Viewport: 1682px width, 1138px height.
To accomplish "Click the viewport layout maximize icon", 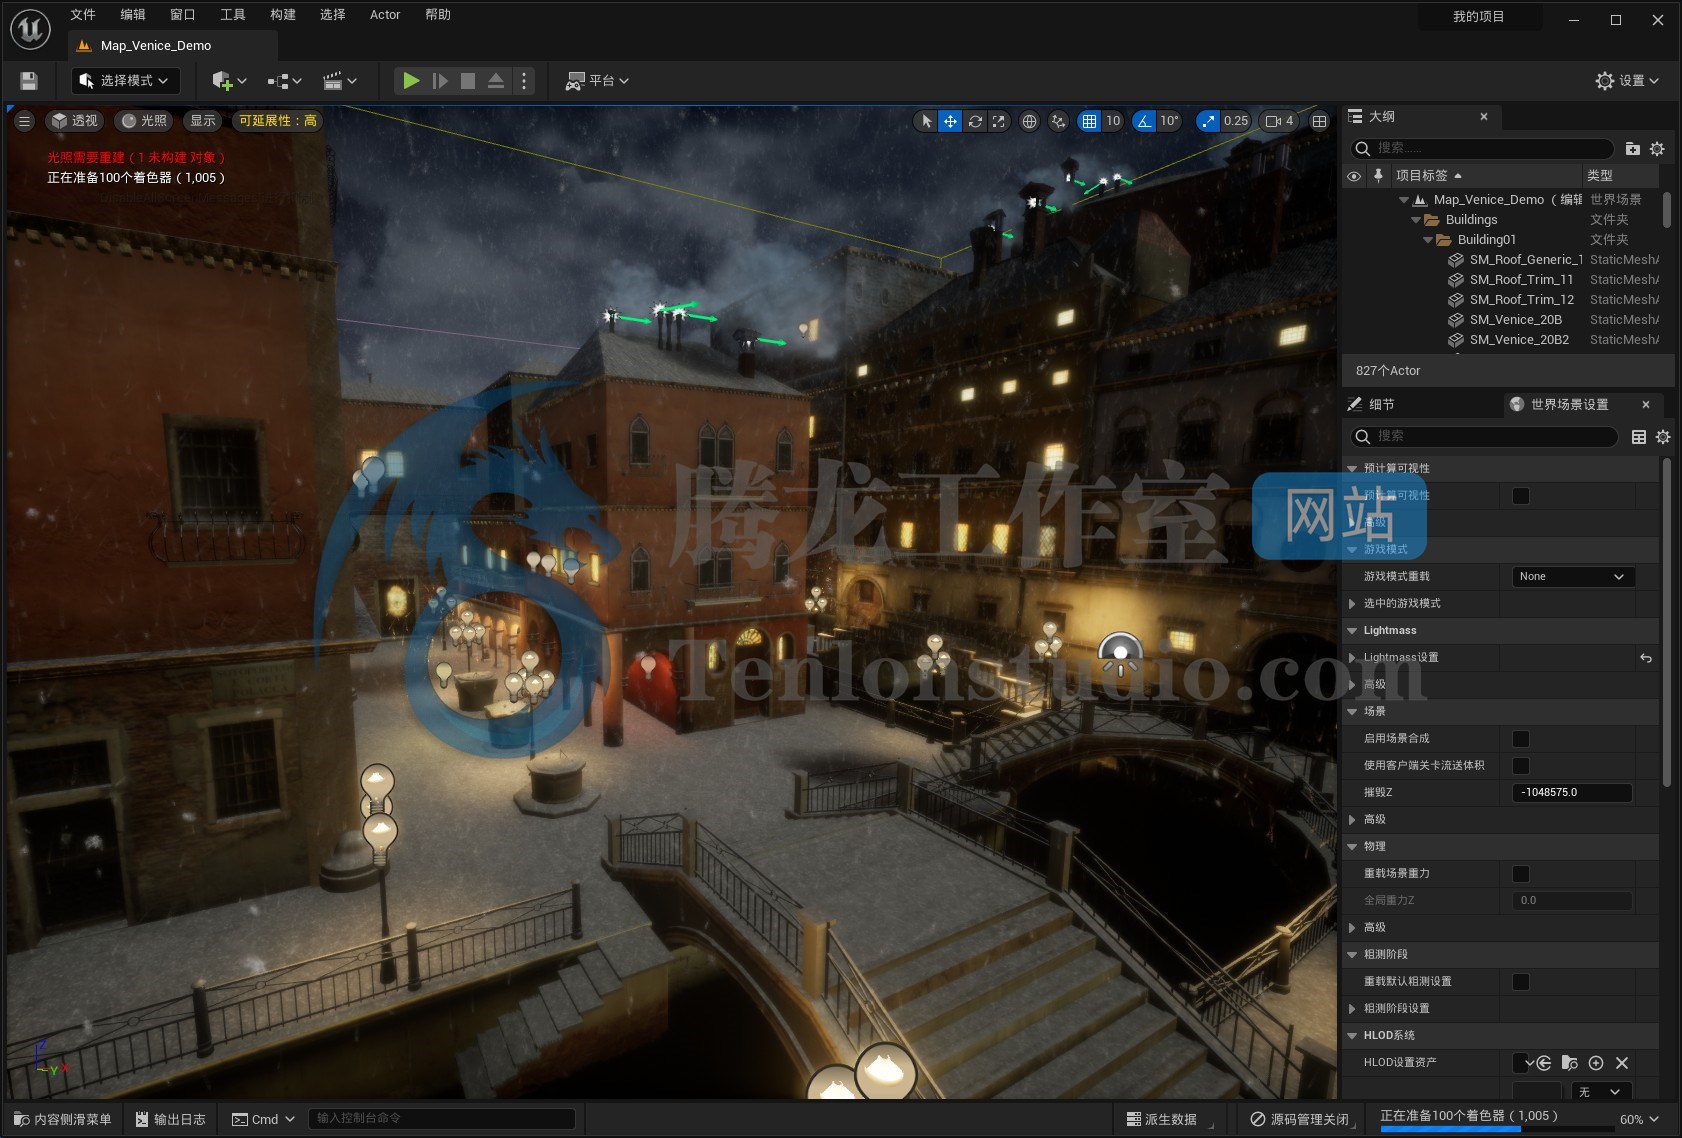I will (x=1320, y=121).
